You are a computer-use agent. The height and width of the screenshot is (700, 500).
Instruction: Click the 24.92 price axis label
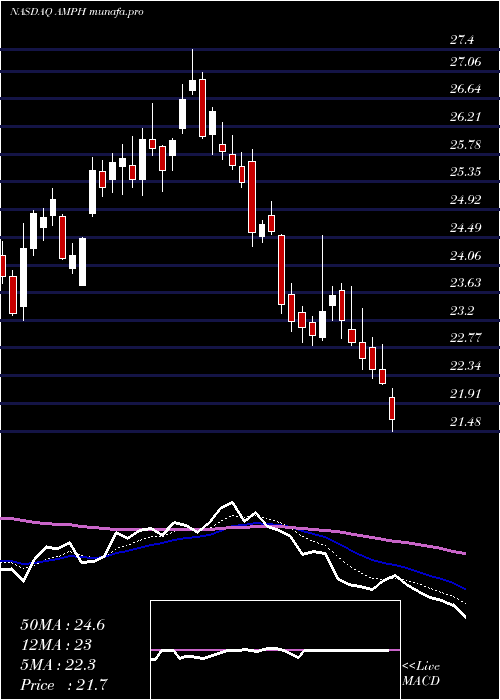tap(465, 200)
